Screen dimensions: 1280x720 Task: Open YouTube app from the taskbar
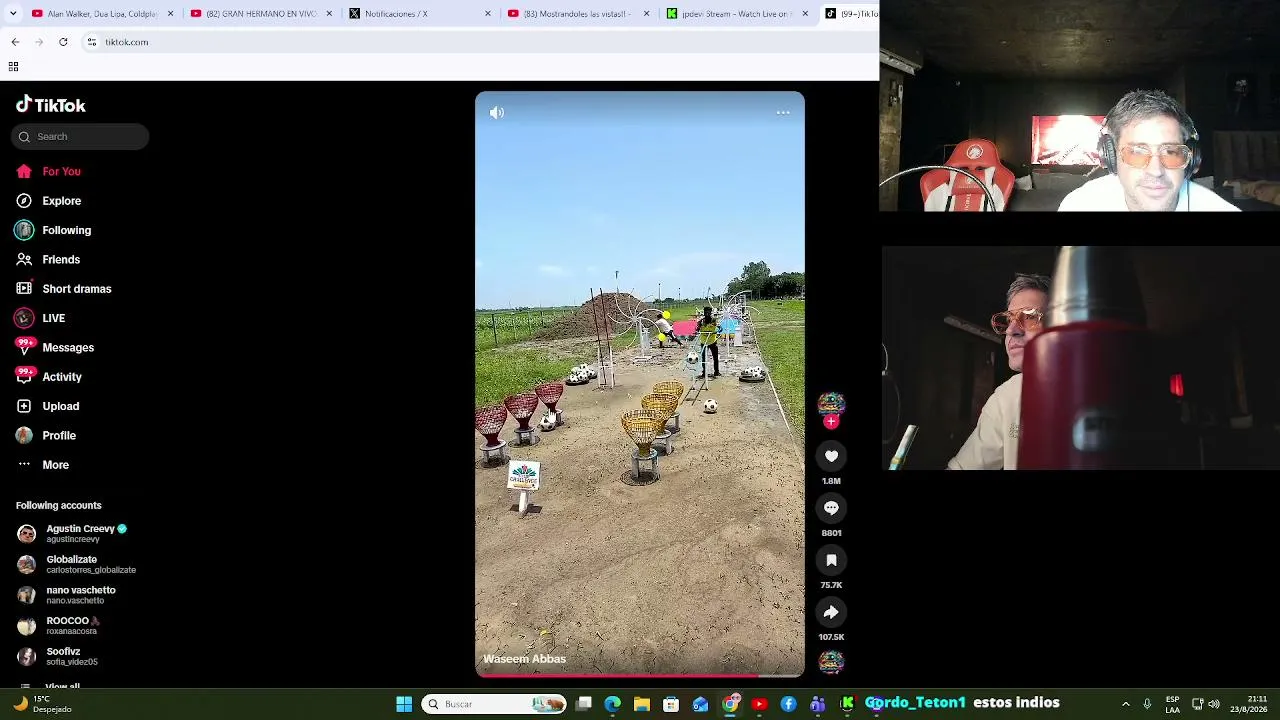pyautogui.click(x=760, y=704)
